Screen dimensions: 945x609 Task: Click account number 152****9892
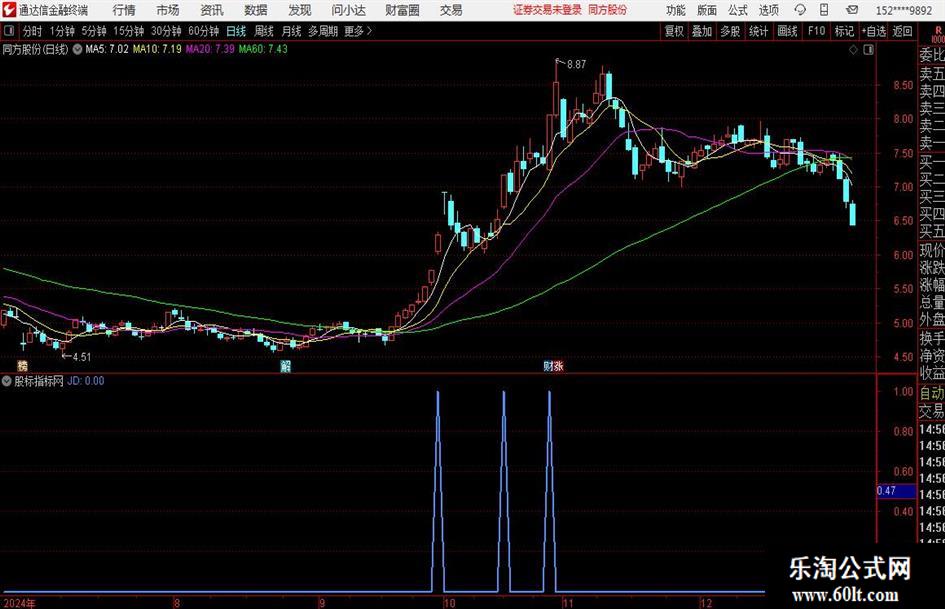pyautogui.click(x=903, y=10)
